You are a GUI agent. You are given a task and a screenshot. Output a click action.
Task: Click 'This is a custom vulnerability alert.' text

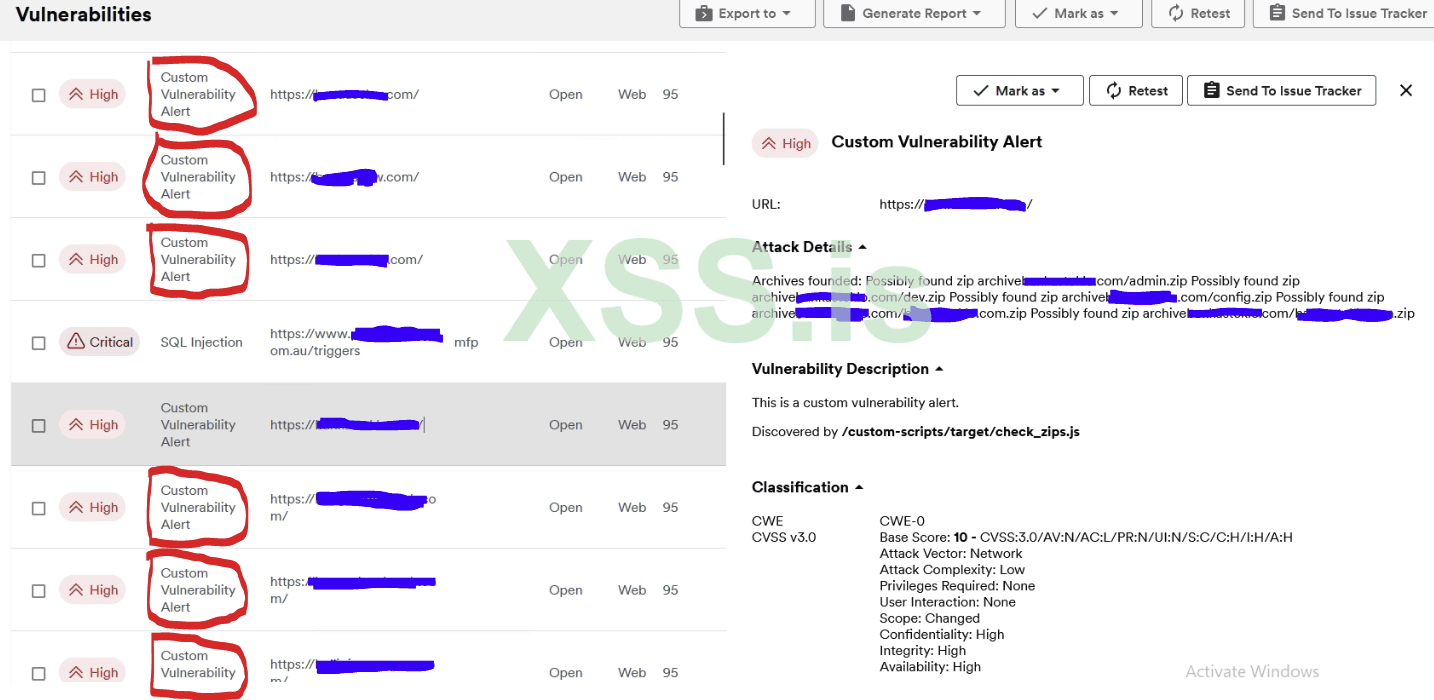pos(855,403)
